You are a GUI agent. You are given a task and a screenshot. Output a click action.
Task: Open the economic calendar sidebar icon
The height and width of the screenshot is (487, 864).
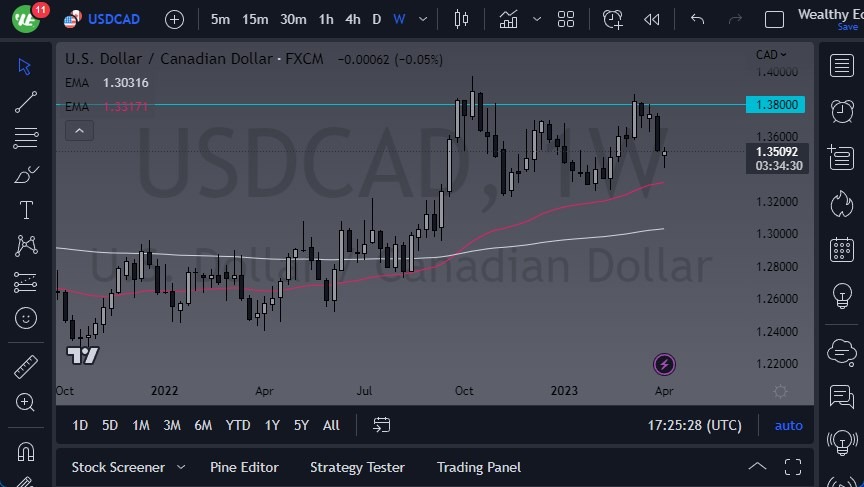(x=841, y=249)
